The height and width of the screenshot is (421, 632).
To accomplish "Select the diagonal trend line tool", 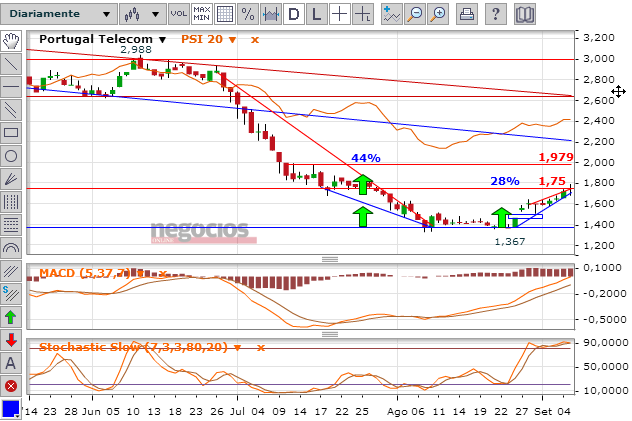I will click(11, 64).
